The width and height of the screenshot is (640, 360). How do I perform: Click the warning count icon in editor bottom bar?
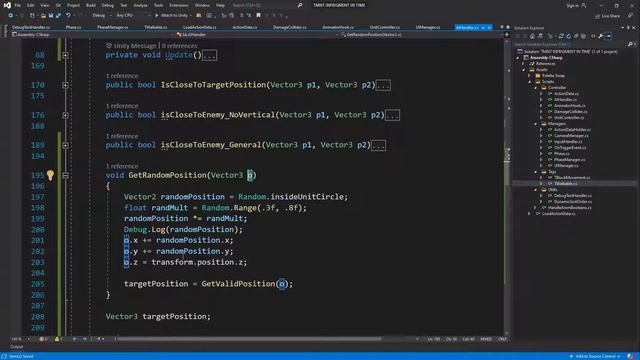click(58, 339)
